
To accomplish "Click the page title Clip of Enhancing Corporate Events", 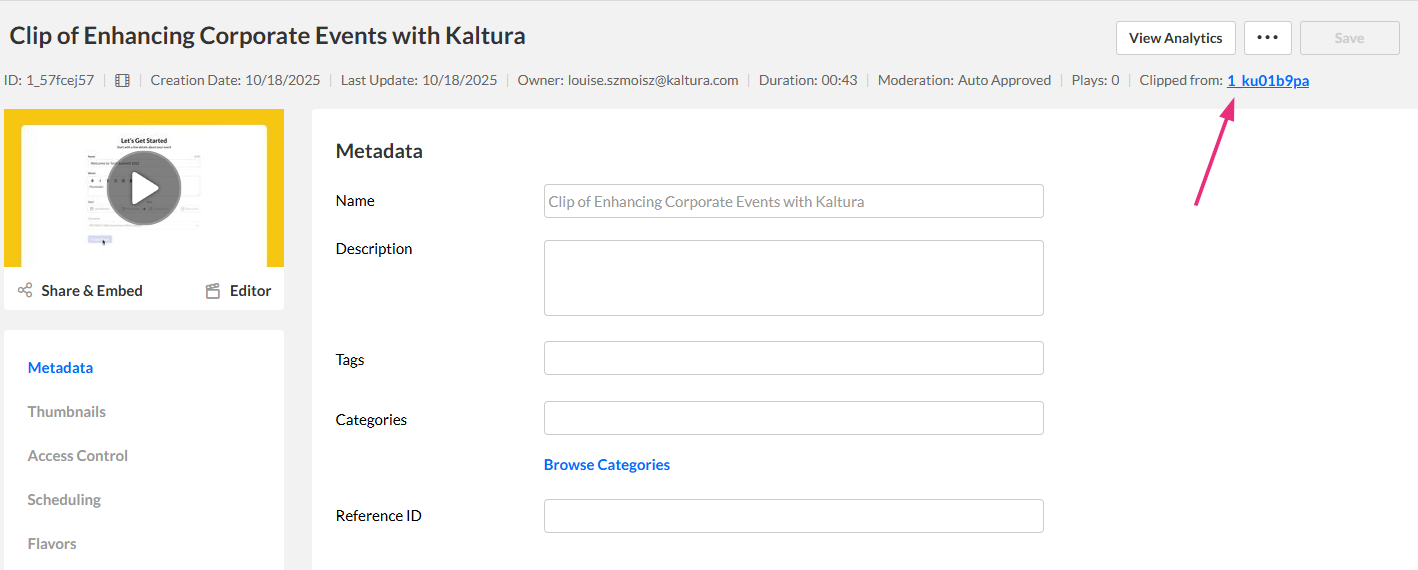I will pos(267,36).
